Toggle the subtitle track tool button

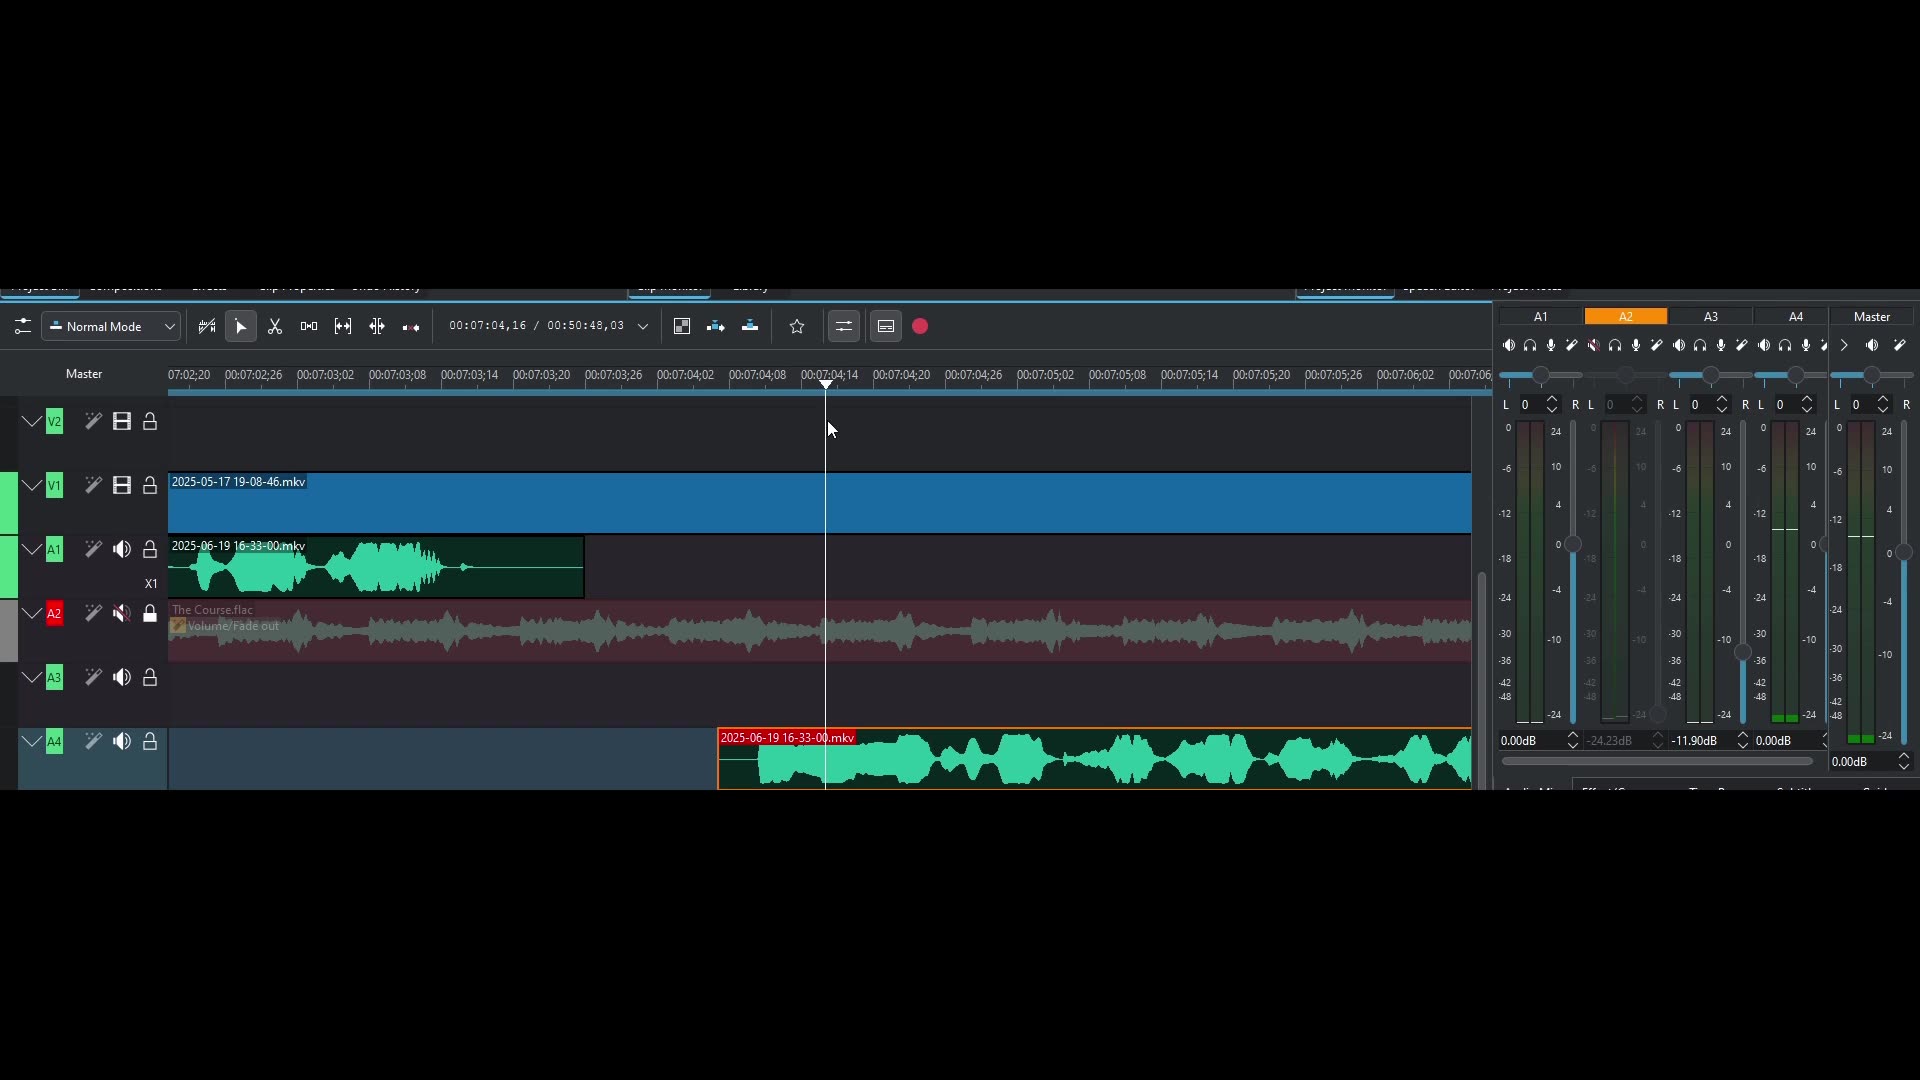click(x=886, y=326)
